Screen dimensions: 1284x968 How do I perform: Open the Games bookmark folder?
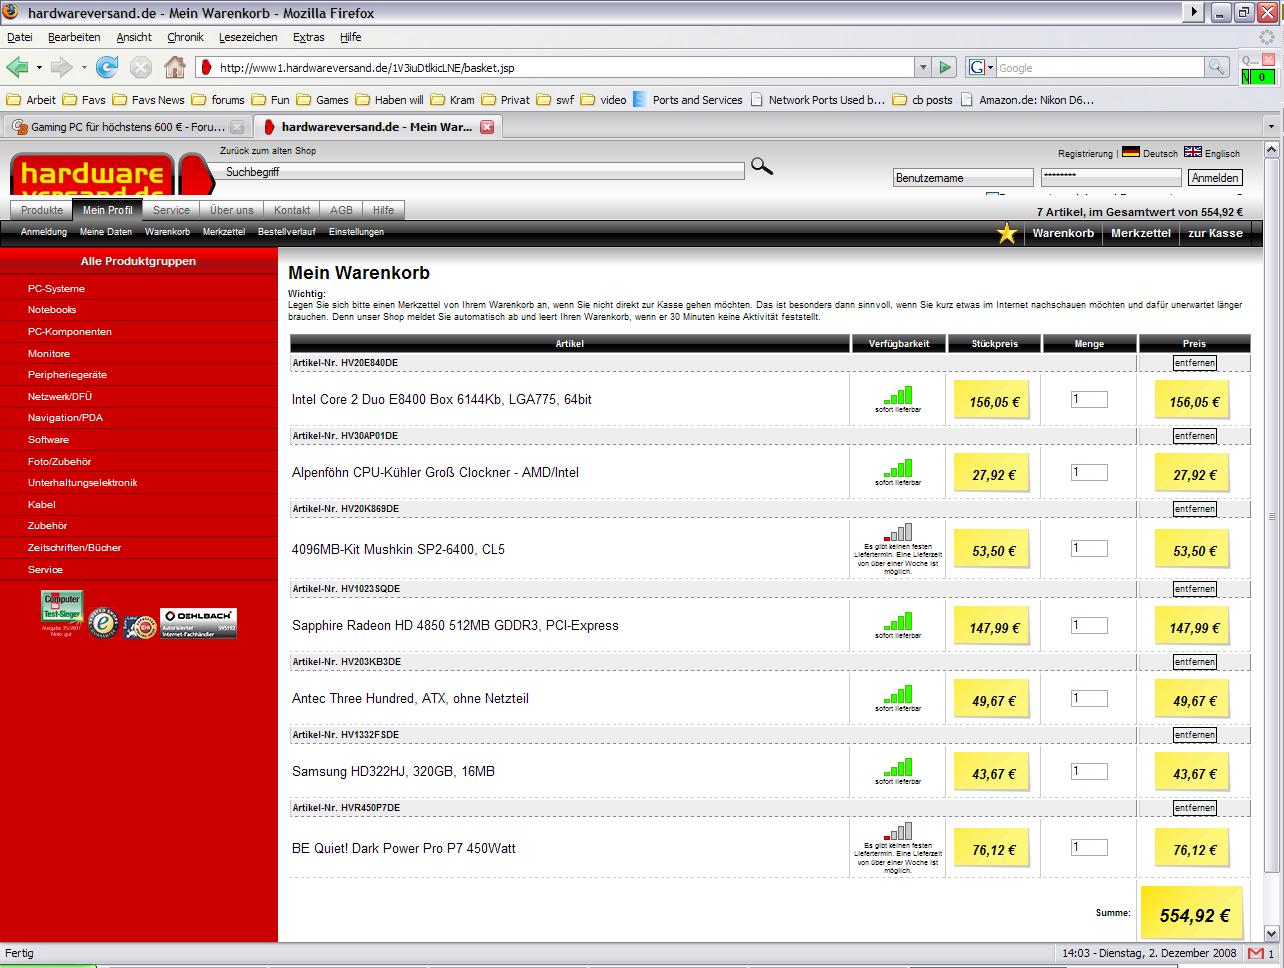[323, 100]
